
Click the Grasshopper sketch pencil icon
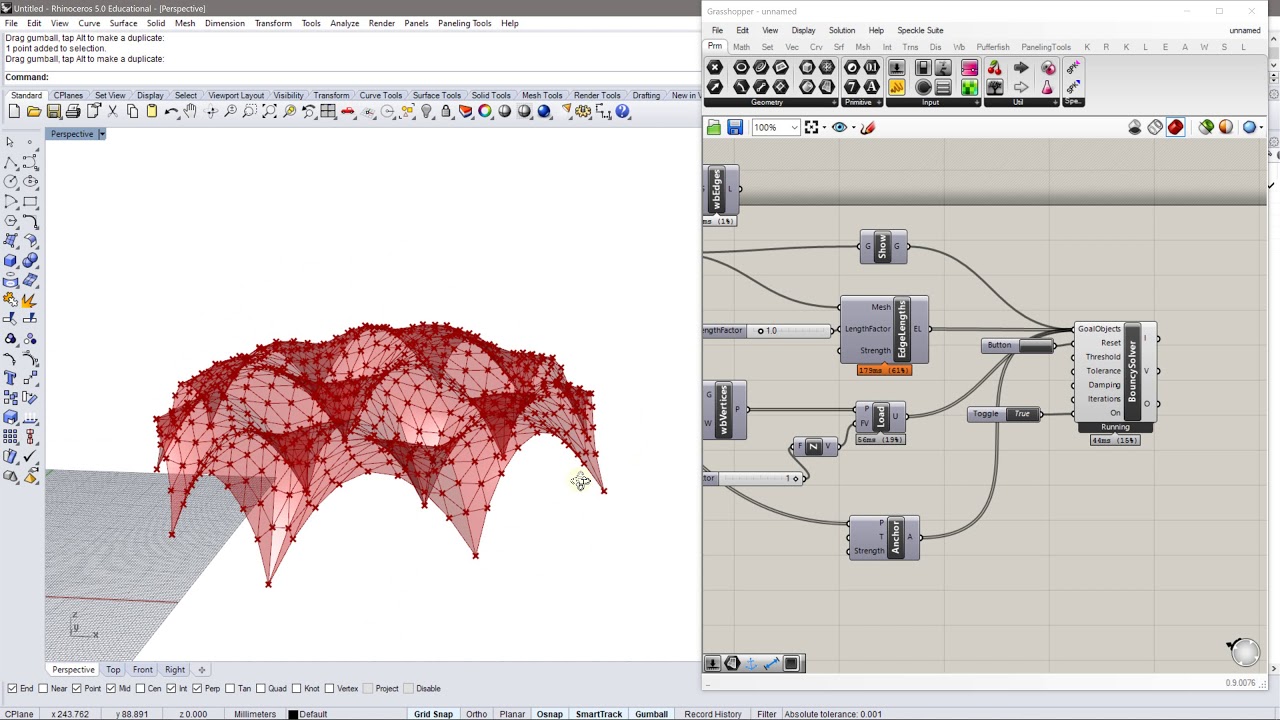pyautogui.click(x=868, y=128)
